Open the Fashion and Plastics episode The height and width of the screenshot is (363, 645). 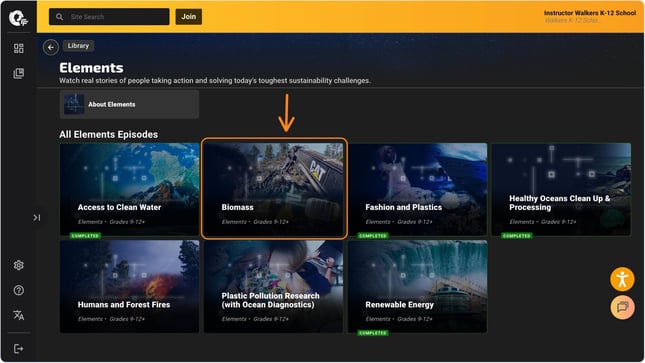(x=418, y=189)
